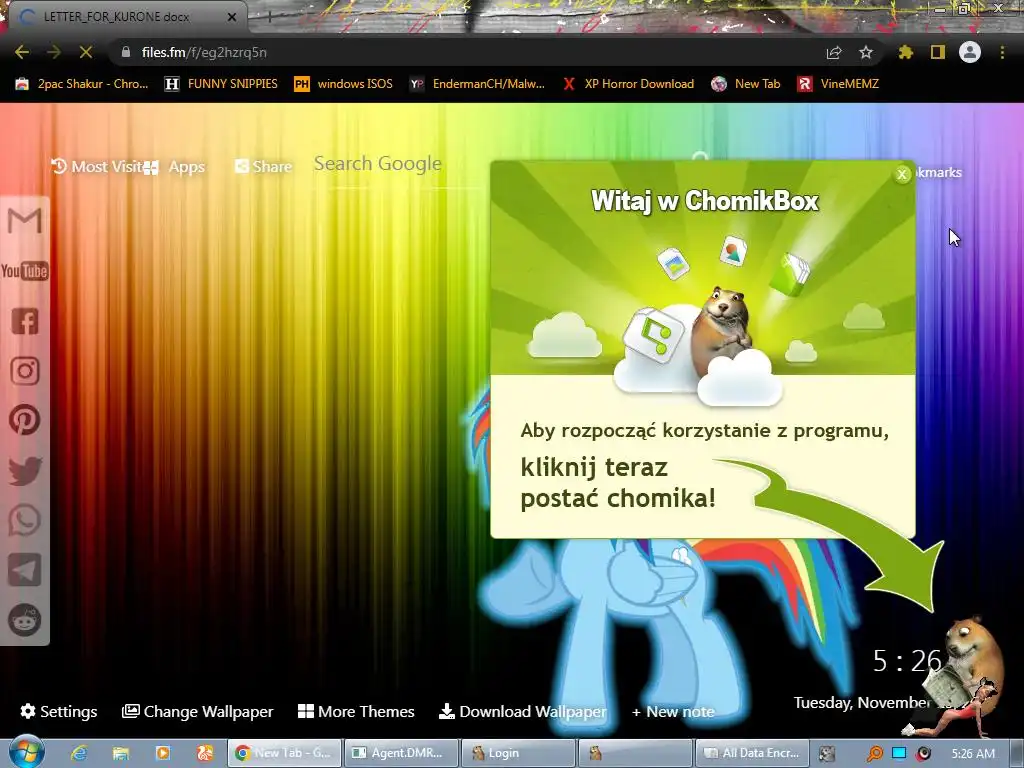Toggle the side panel icon
The image size is (1024, 768).
tap(938, 52)
